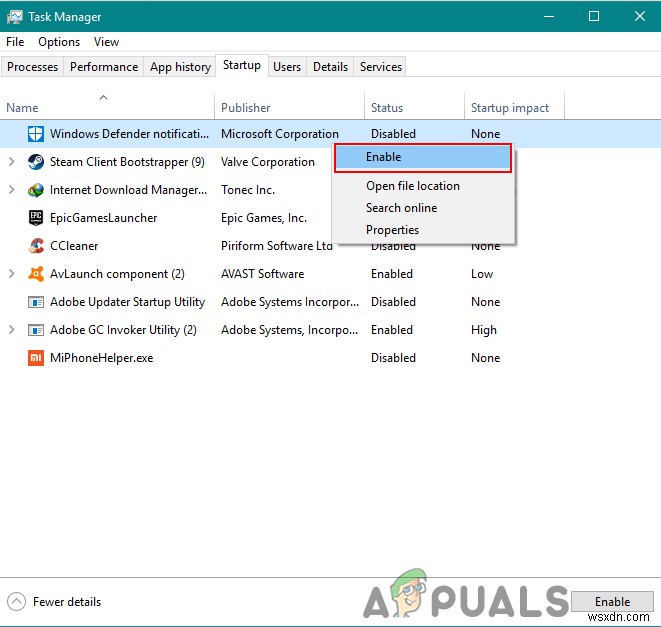Viewport: 661px width, 627px height.
Task: Select the EpicGamesLauncher row name
Action: [103, 218]
